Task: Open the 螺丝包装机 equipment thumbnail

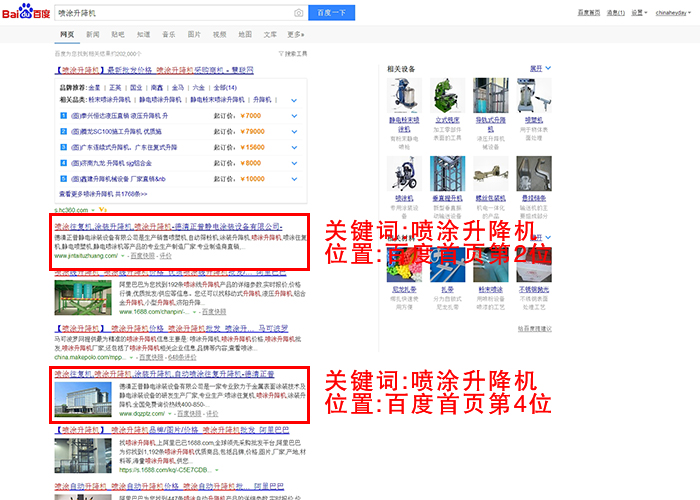Action: (x=491, y=173)
